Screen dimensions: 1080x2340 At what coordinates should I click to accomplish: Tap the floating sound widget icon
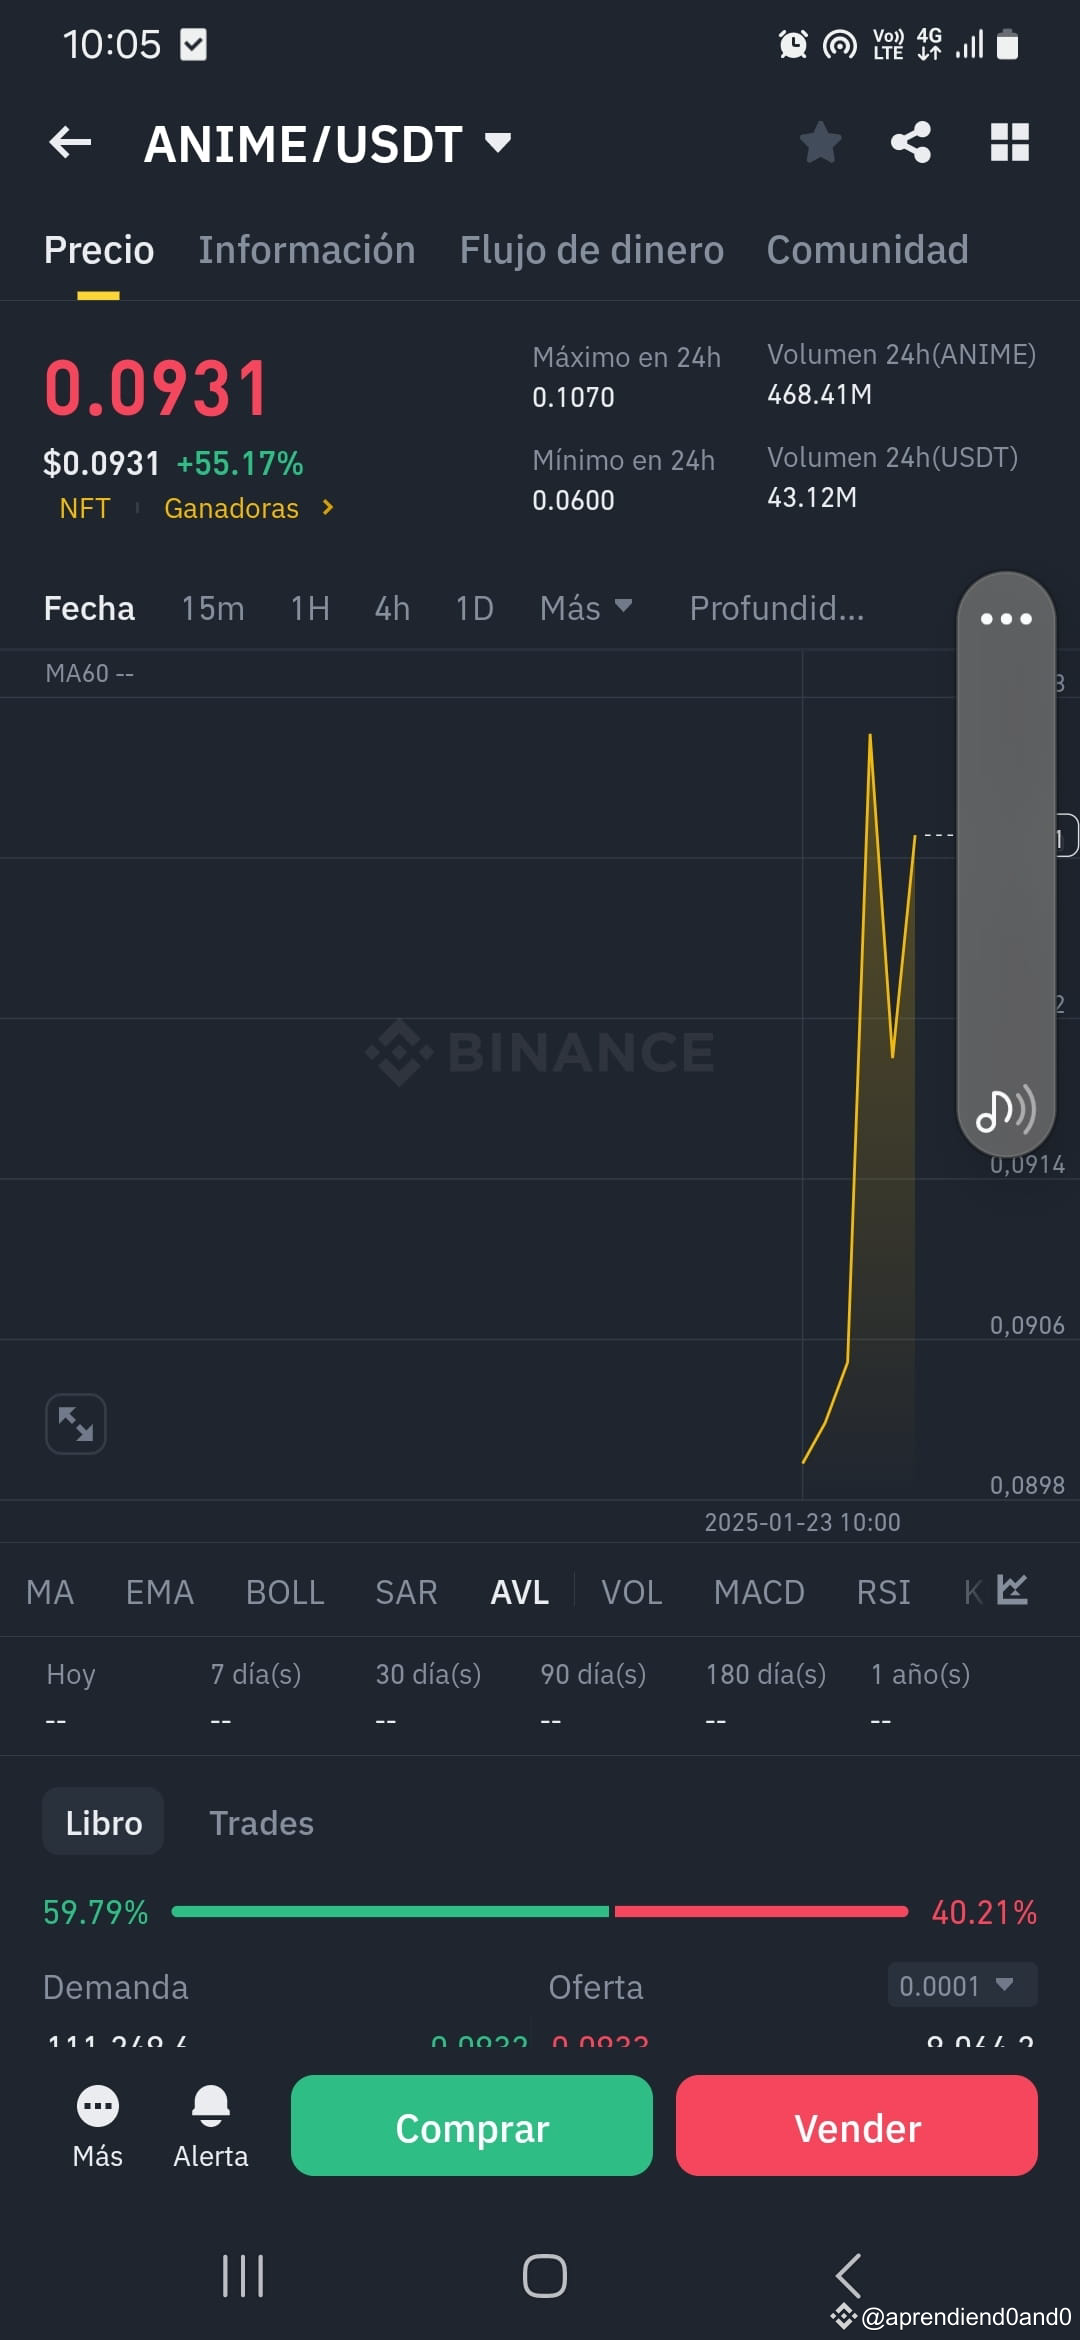click(1005, 1110)
